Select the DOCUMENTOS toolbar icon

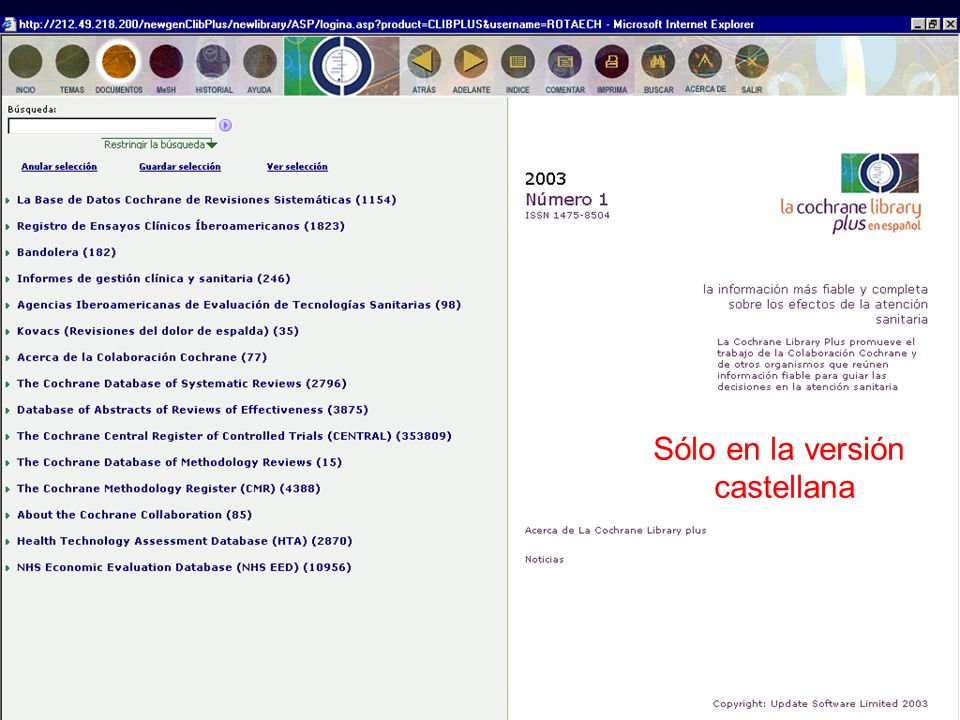119,62
